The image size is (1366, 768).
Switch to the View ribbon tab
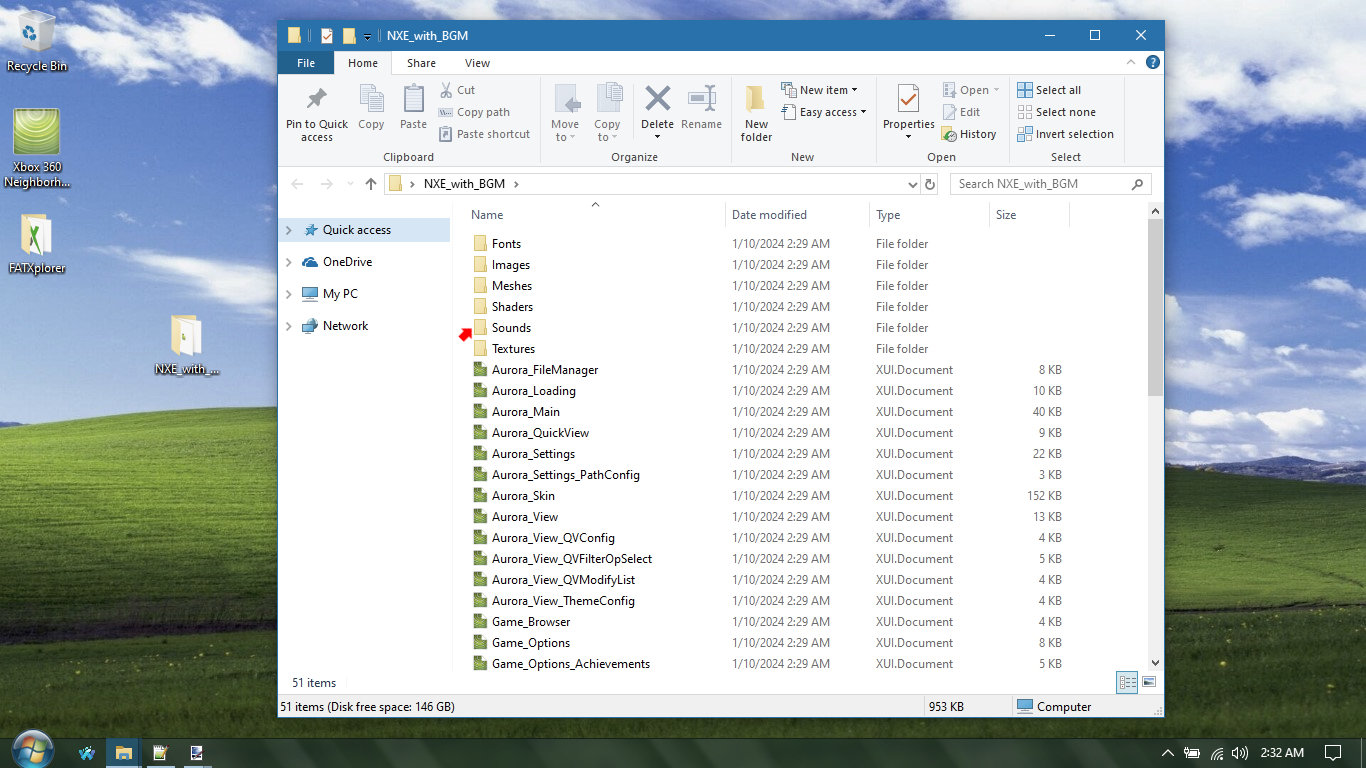pos(477,63)
